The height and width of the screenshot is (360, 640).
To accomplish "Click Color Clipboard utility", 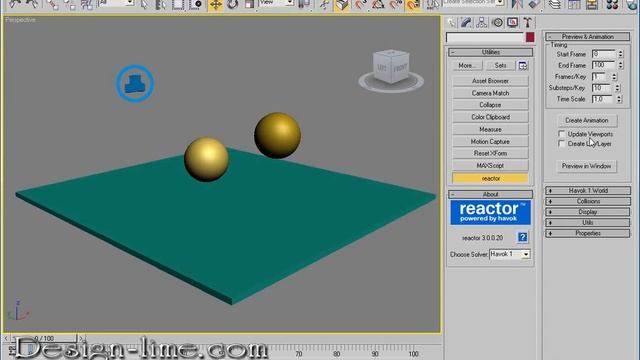I will coord(490,117).
